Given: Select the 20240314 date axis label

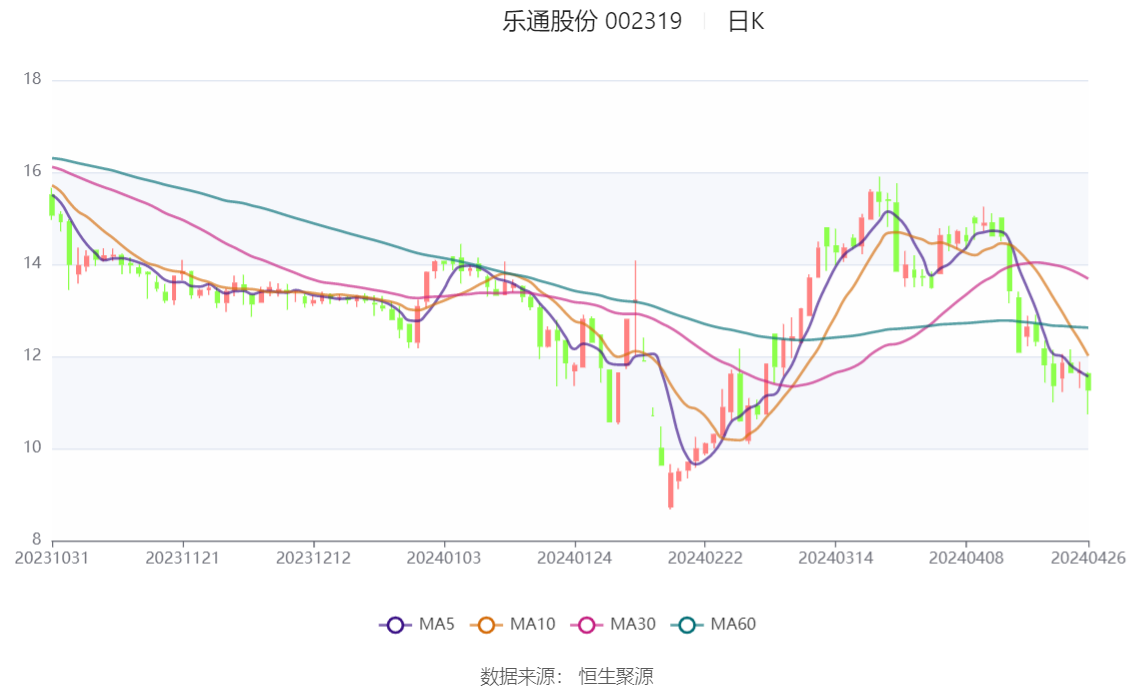Looking at the screenshot, I should 835,558.
